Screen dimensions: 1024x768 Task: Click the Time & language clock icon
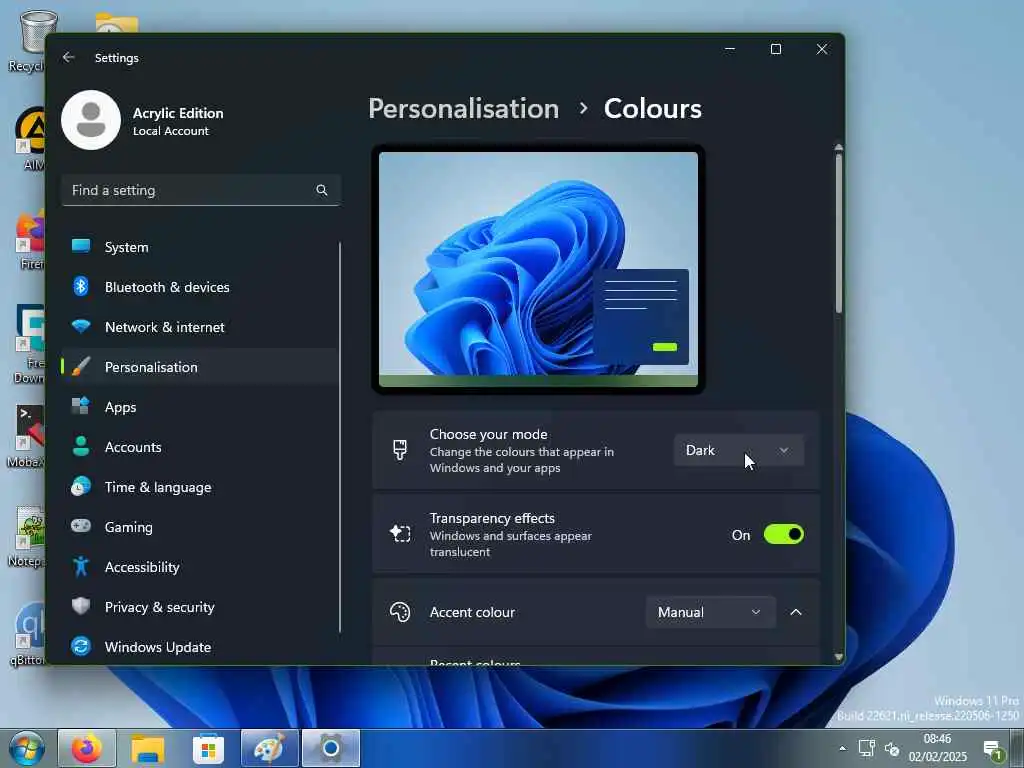[x=81, y=487]
